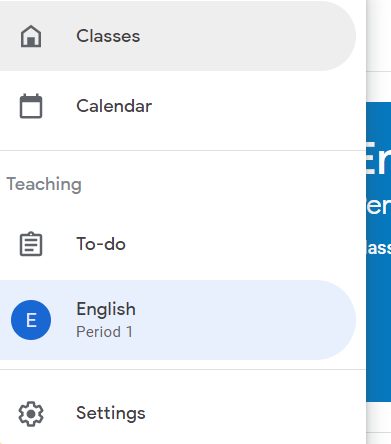Open the Calendar icon in sidebar
The image size is (391, 444).
(x=31, y=106)
